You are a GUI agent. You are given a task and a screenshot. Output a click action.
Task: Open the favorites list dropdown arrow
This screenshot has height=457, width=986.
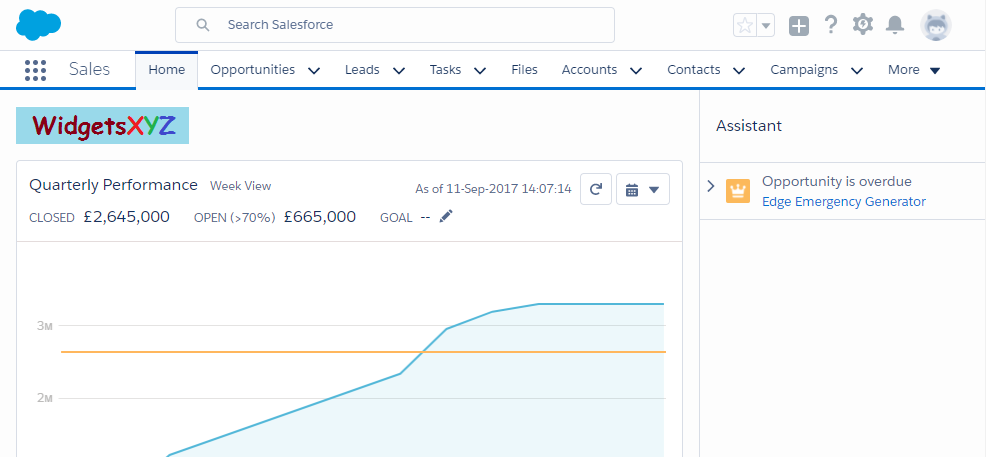point(765,26)
